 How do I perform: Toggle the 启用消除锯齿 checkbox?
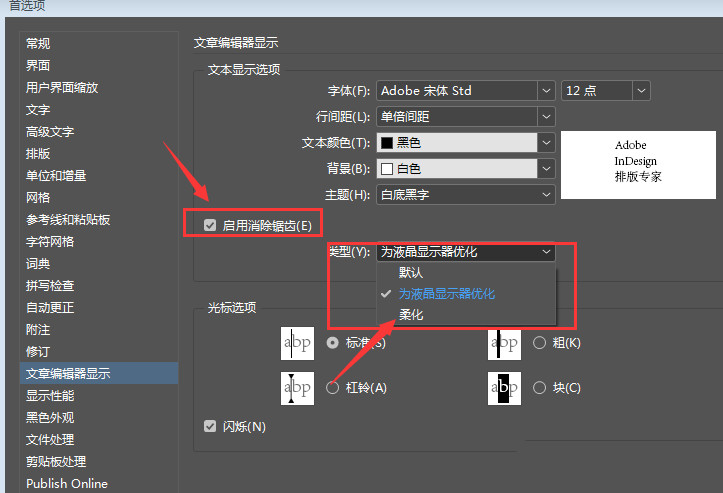(210, 225)
